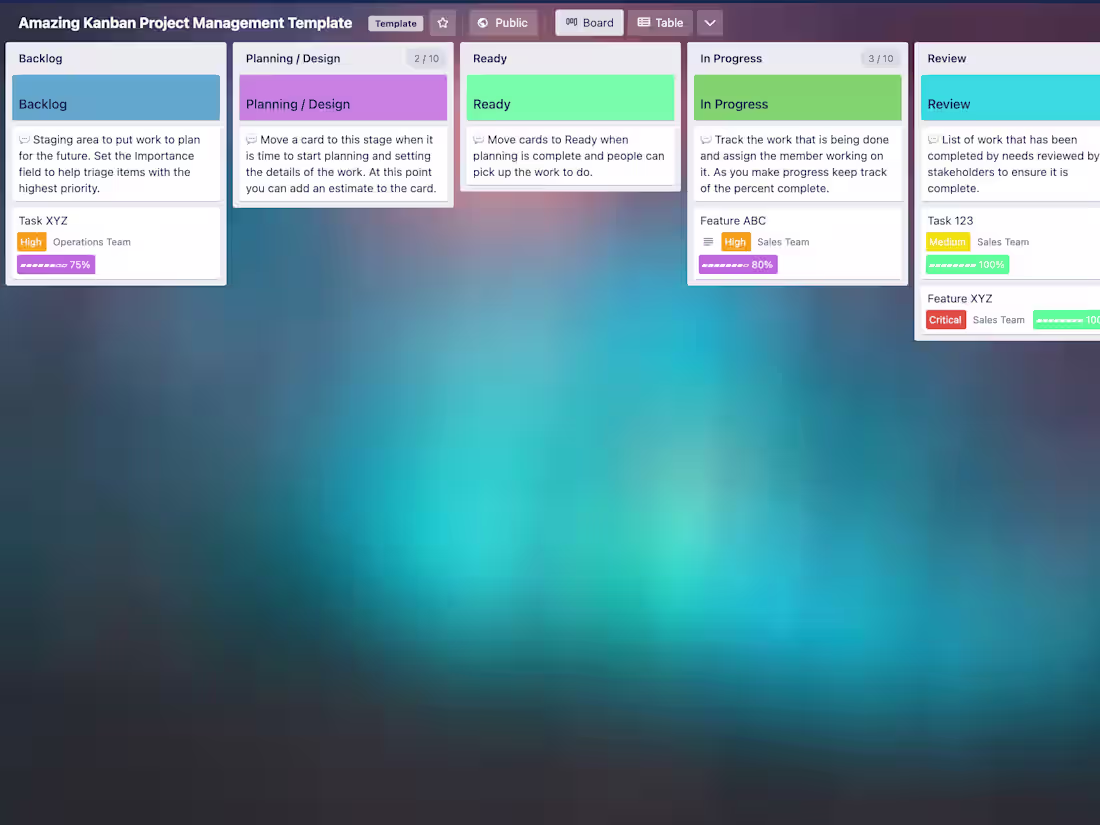Viewport: 1100px width, 825px height.
Task: Click the globe icon on Public button
Action: click(483, 23)
